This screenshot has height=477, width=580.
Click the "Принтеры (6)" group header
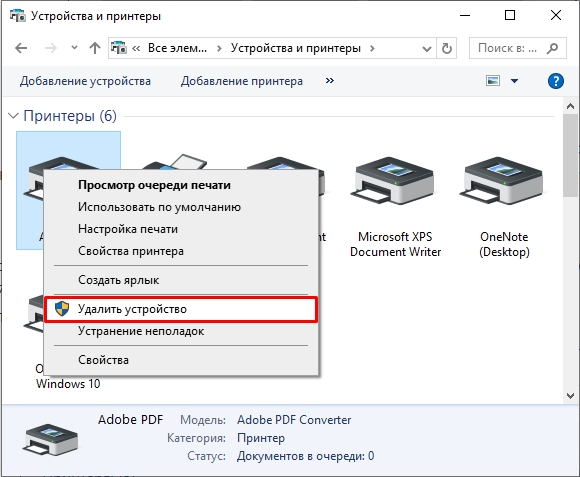(70, 116)
